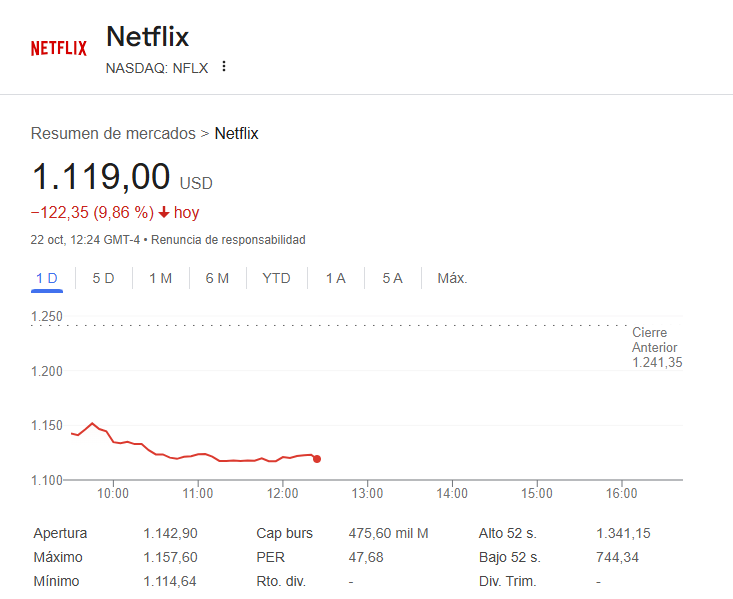
Task: Select the YTD range tab
Action: pos(276,278)
